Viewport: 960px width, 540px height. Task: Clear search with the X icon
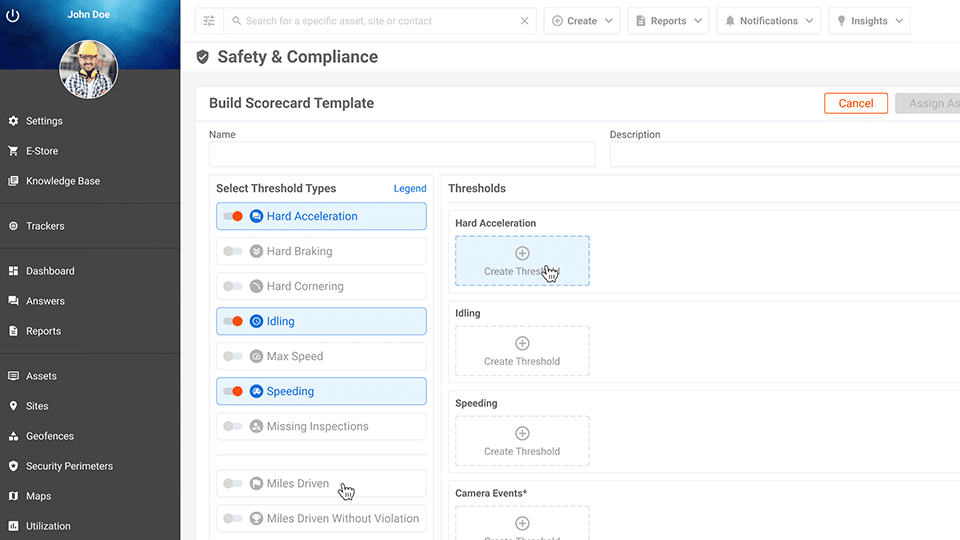pos(525,21)
